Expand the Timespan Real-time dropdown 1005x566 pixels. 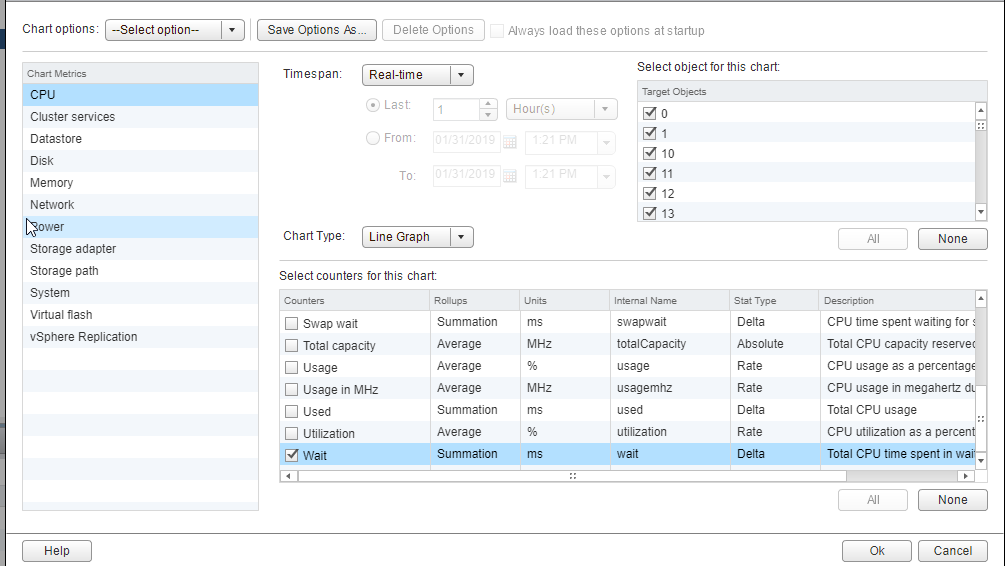coord(461,75)
